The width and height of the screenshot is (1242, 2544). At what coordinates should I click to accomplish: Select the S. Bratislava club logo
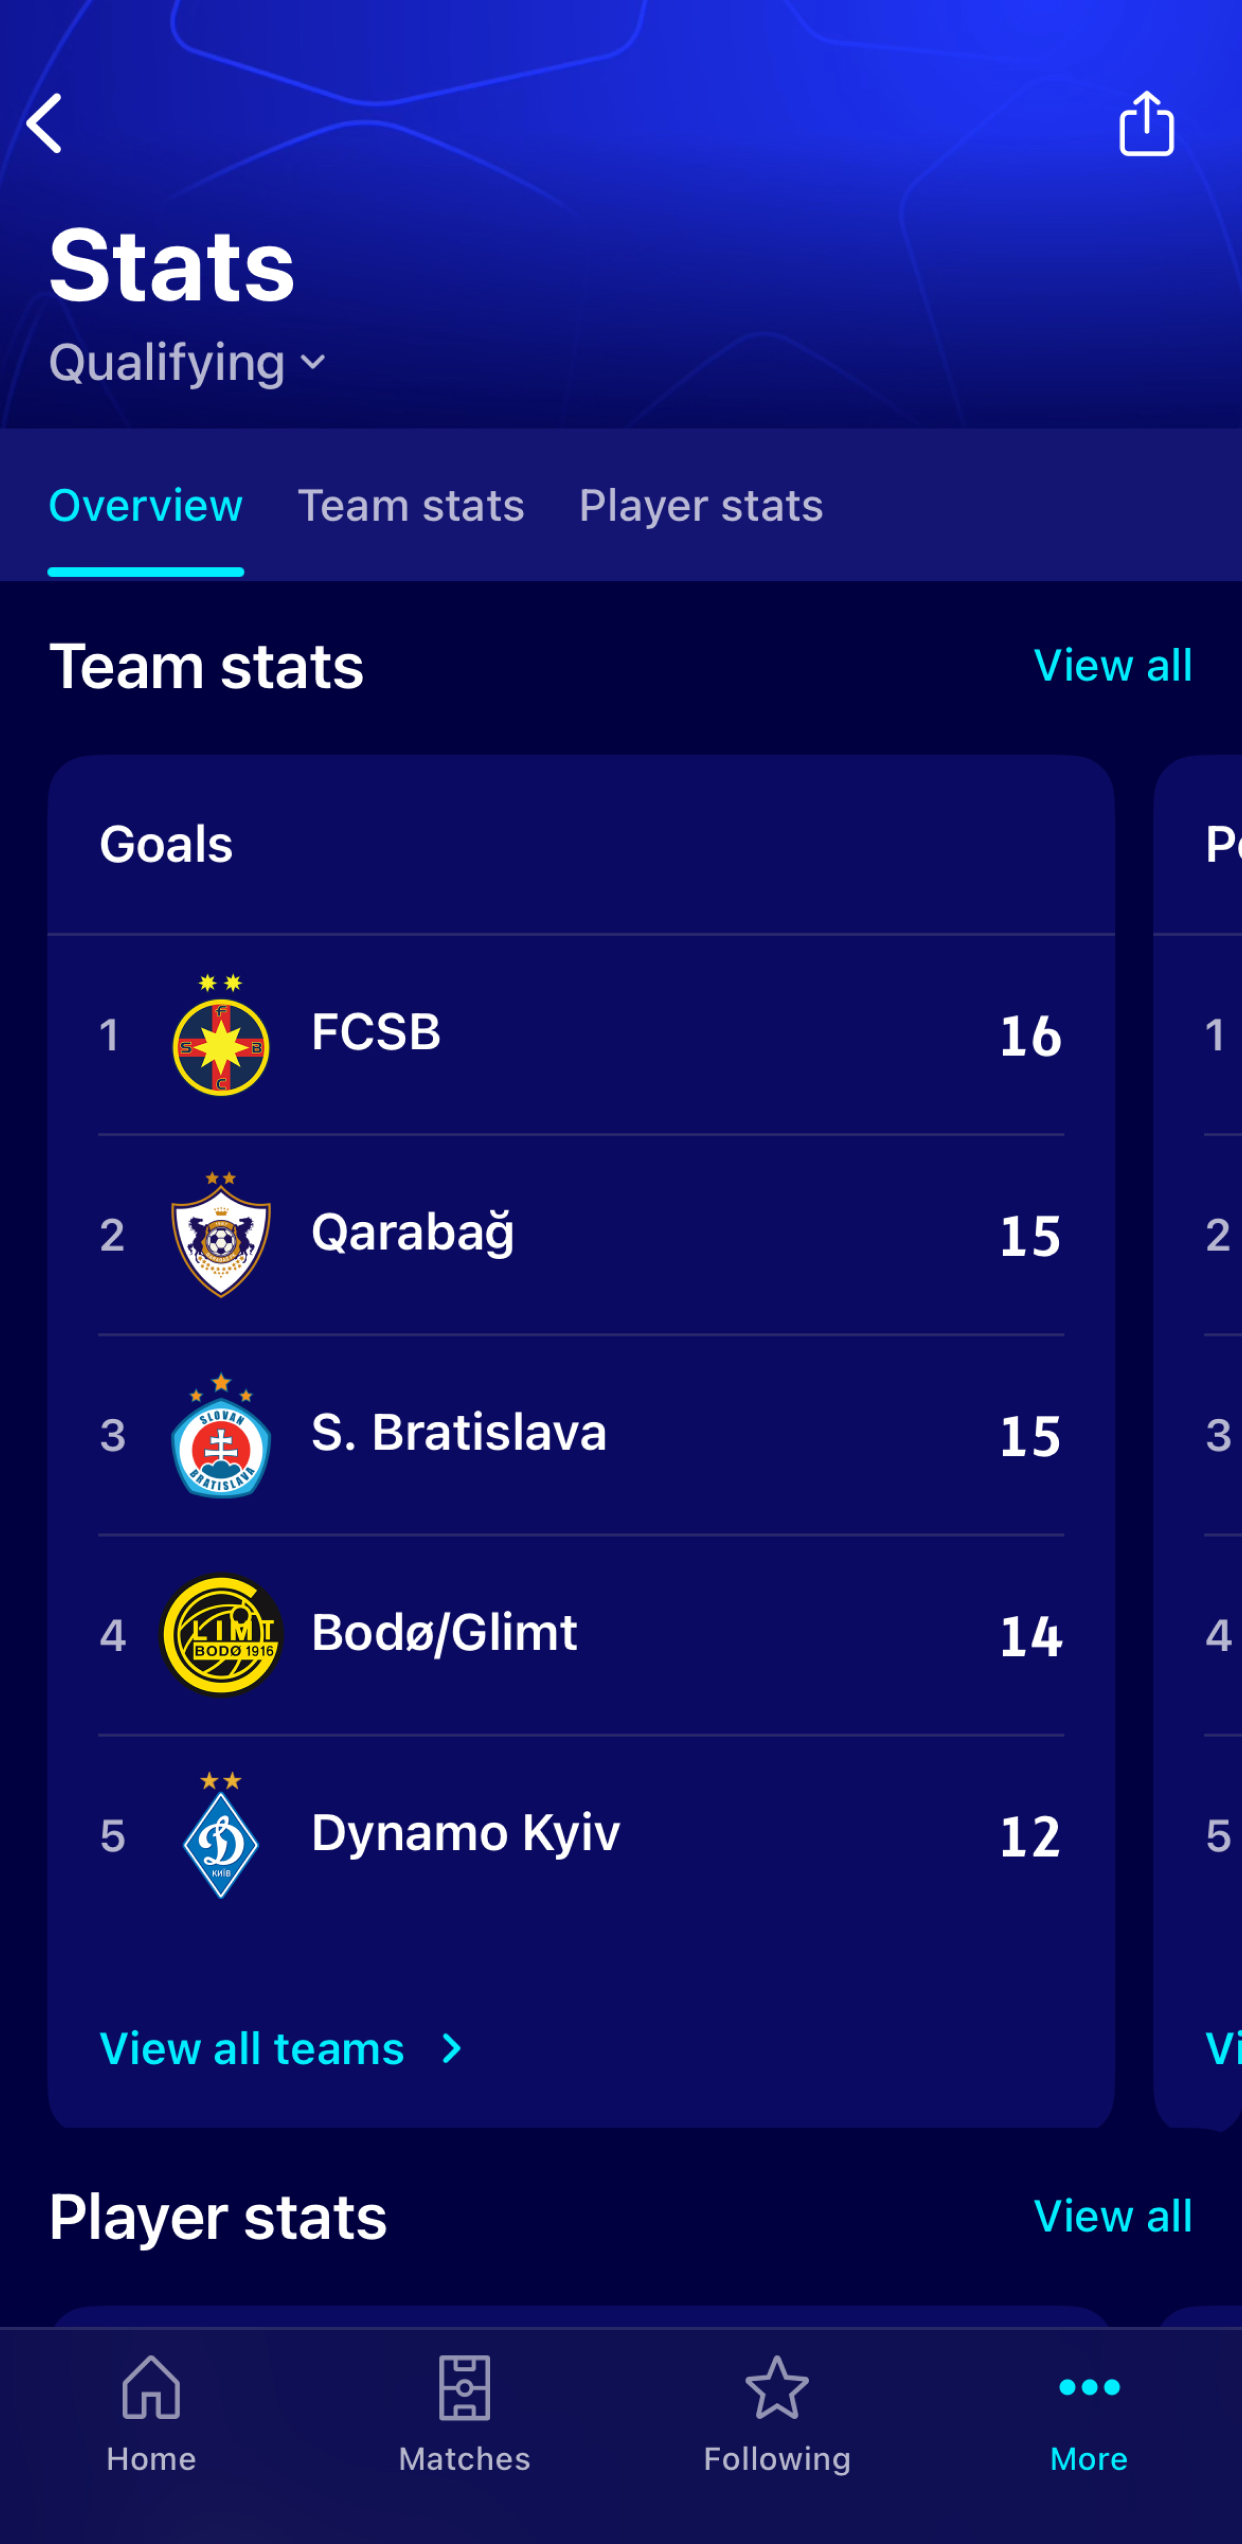pos(221,1437)
